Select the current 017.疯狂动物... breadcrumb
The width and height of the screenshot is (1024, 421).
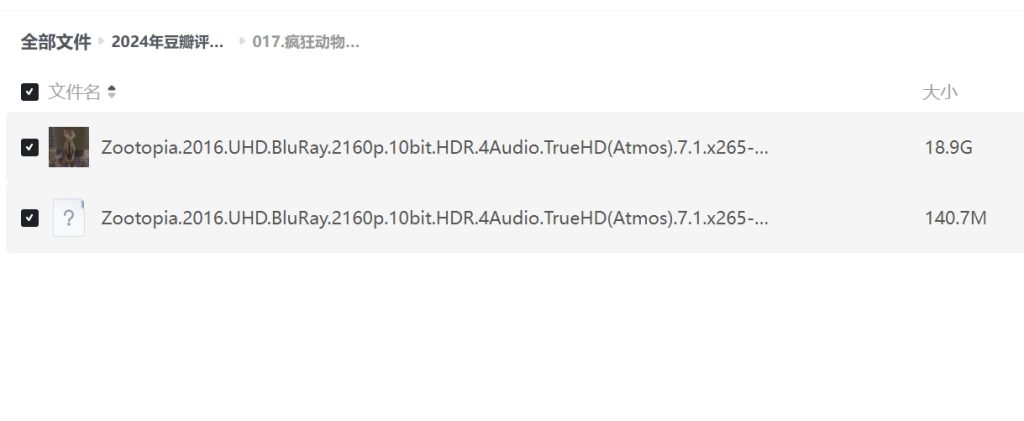pyautogui.click(x=306, y=42)
